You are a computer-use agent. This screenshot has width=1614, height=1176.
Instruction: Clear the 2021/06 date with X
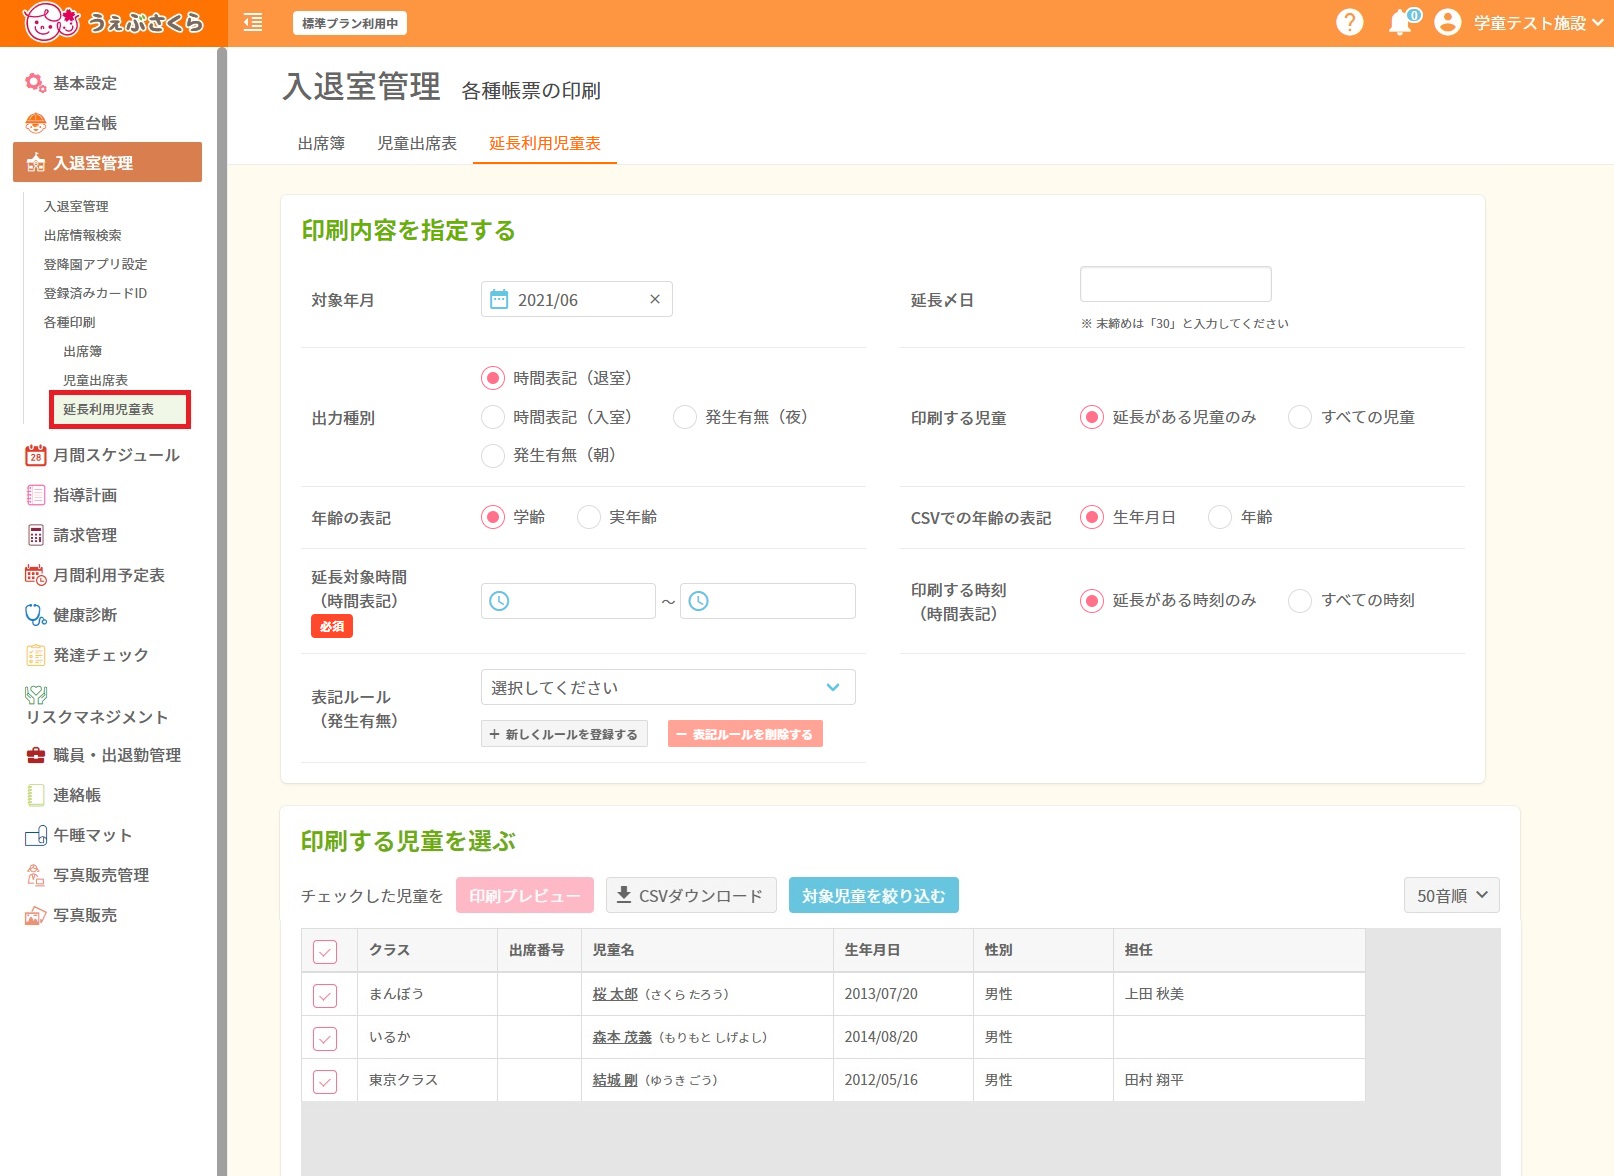[655, 299]
